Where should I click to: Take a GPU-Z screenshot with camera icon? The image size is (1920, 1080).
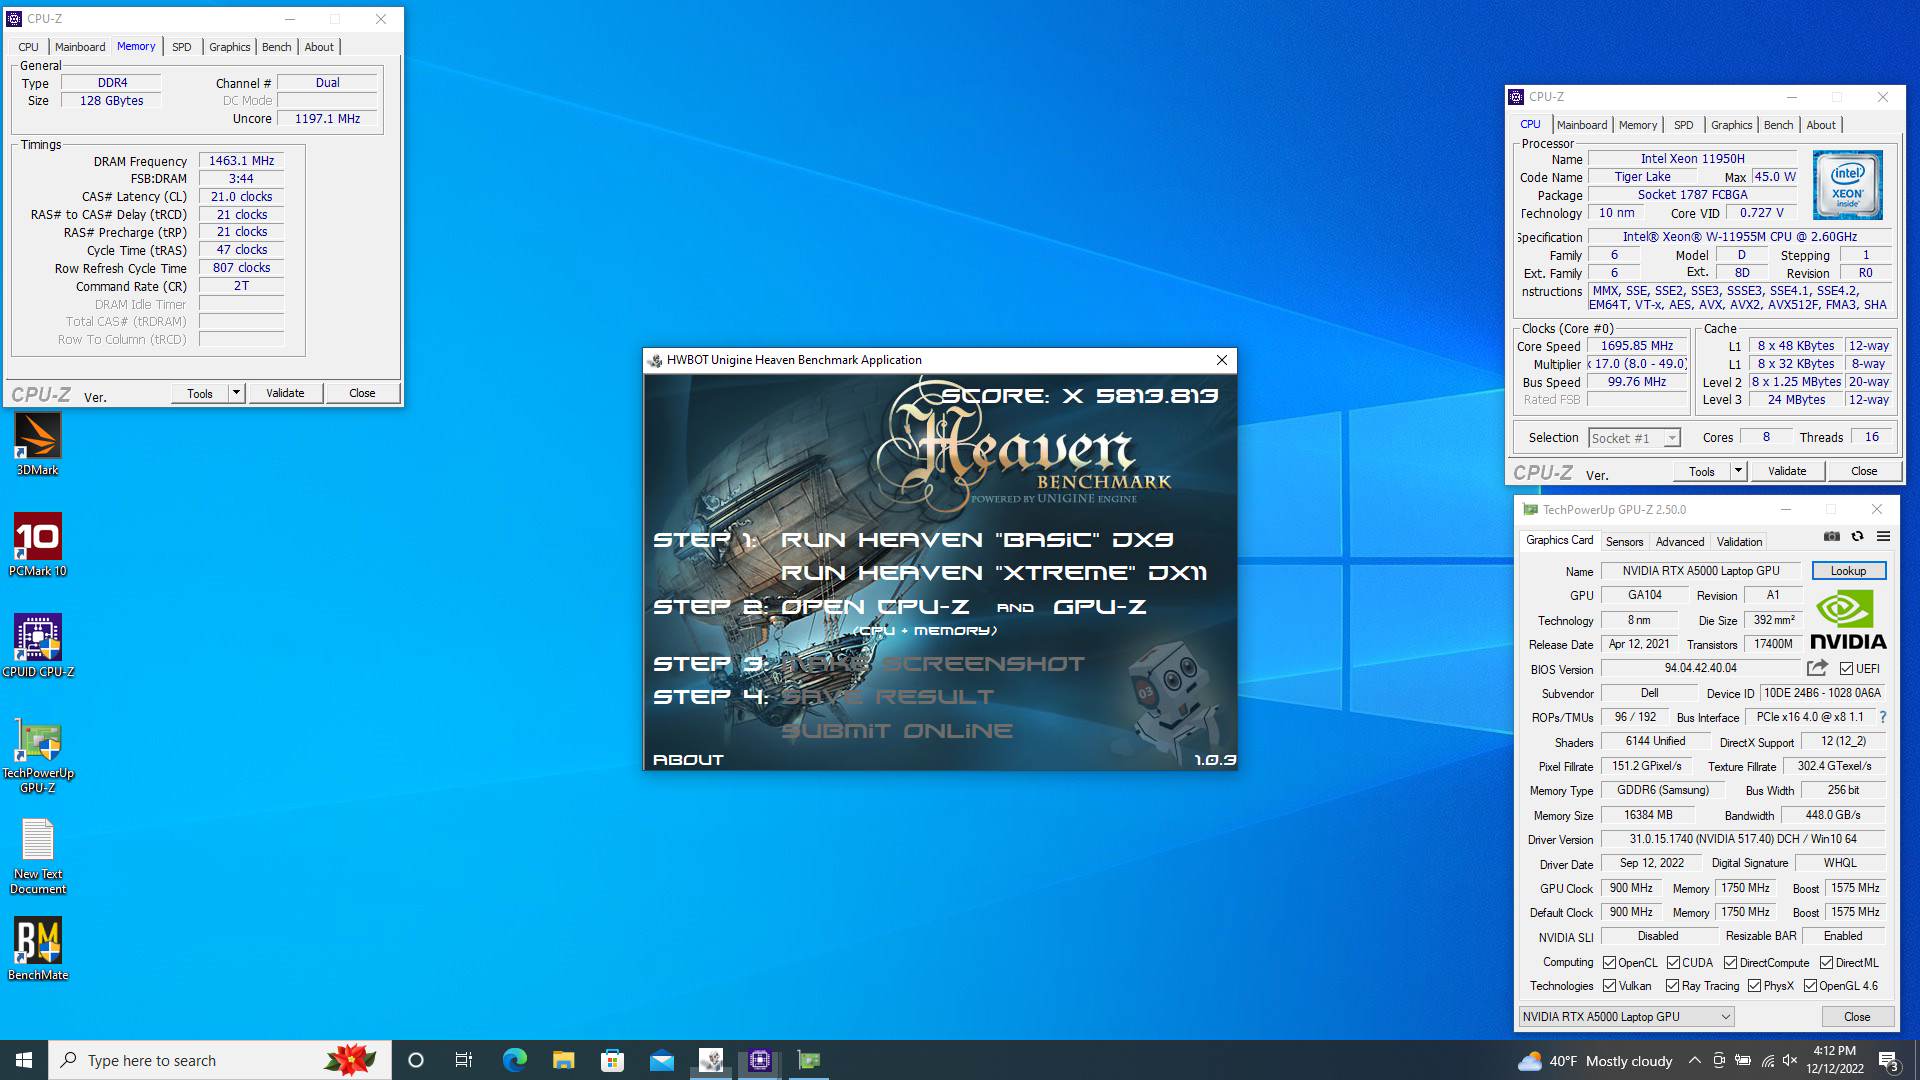[x=1831, y=537]
